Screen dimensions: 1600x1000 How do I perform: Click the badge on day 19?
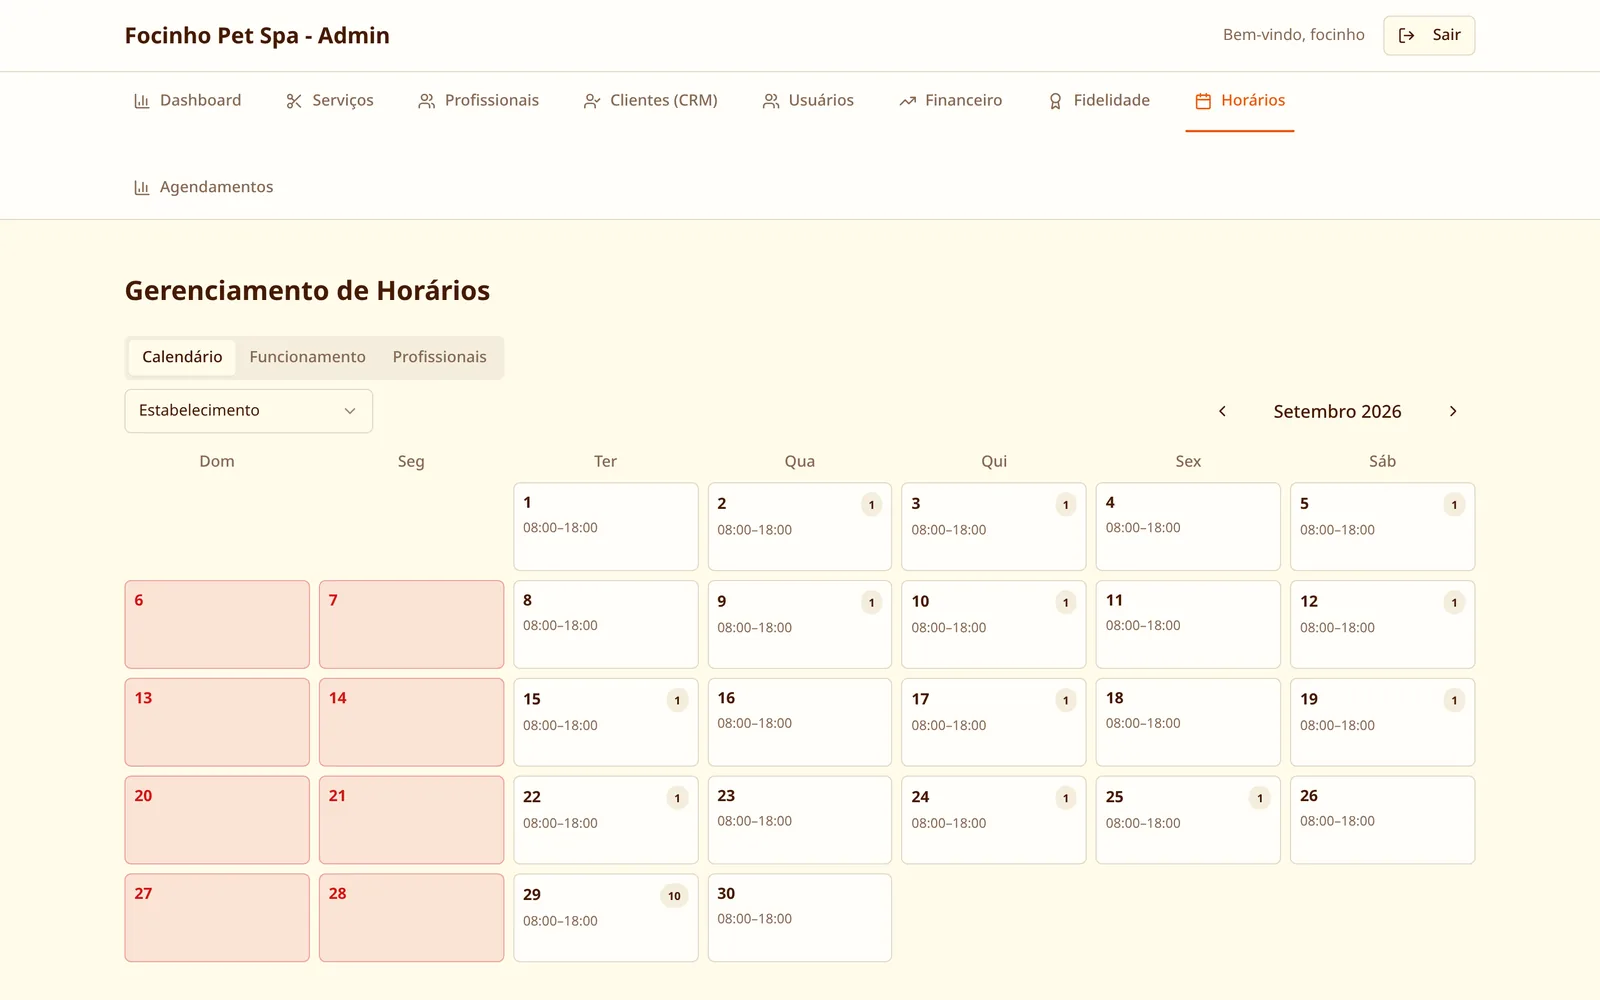coord(1454,701)
